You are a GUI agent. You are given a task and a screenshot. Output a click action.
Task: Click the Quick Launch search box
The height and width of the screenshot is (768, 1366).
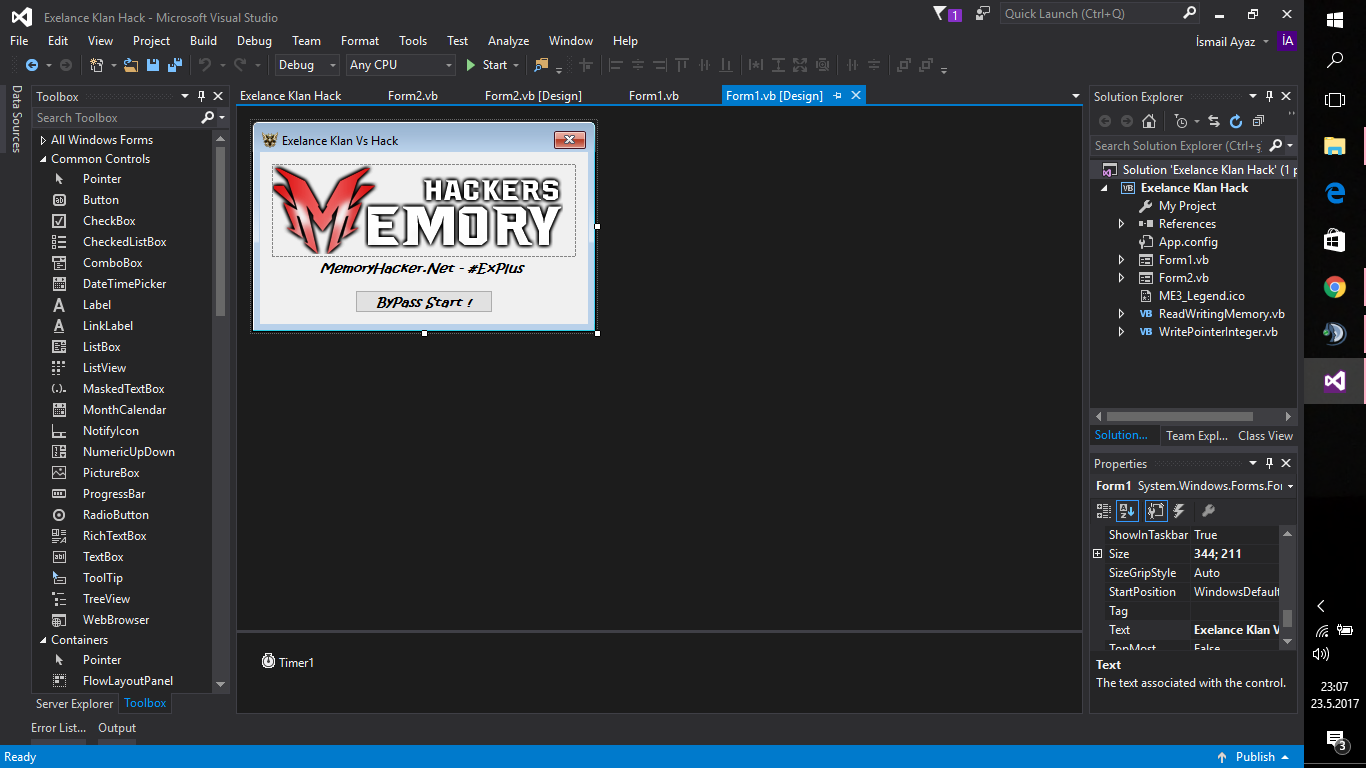1092,14
